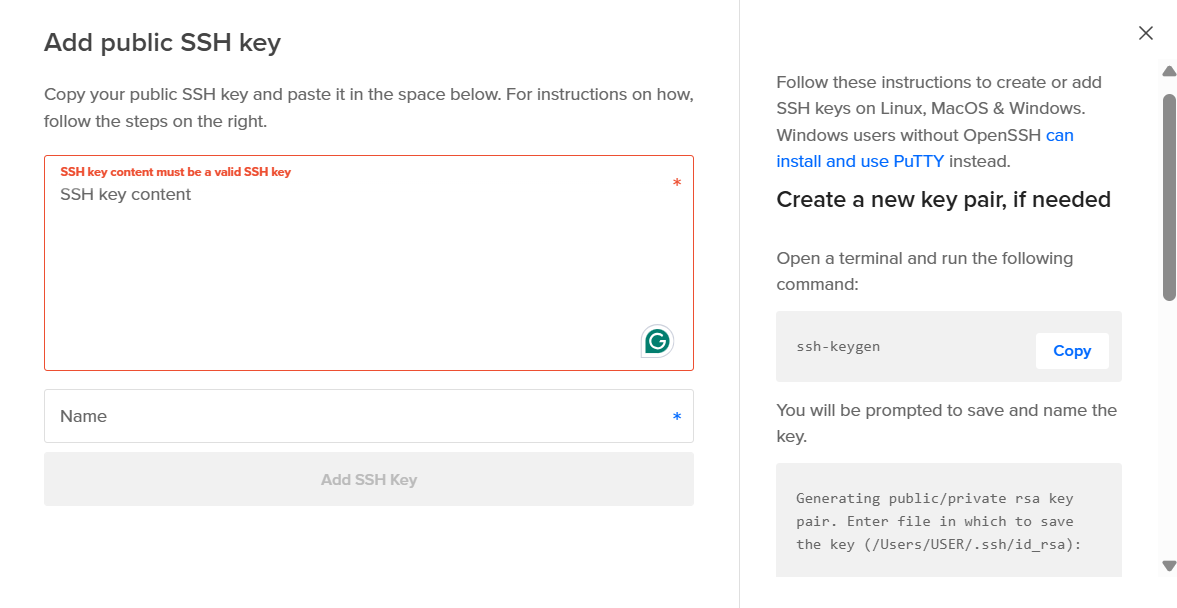Image resolution: width=1177 pixels, height=608 pixels.
Task: Click the scroll down arrow in instructions panel
Action: [1168, 566]
